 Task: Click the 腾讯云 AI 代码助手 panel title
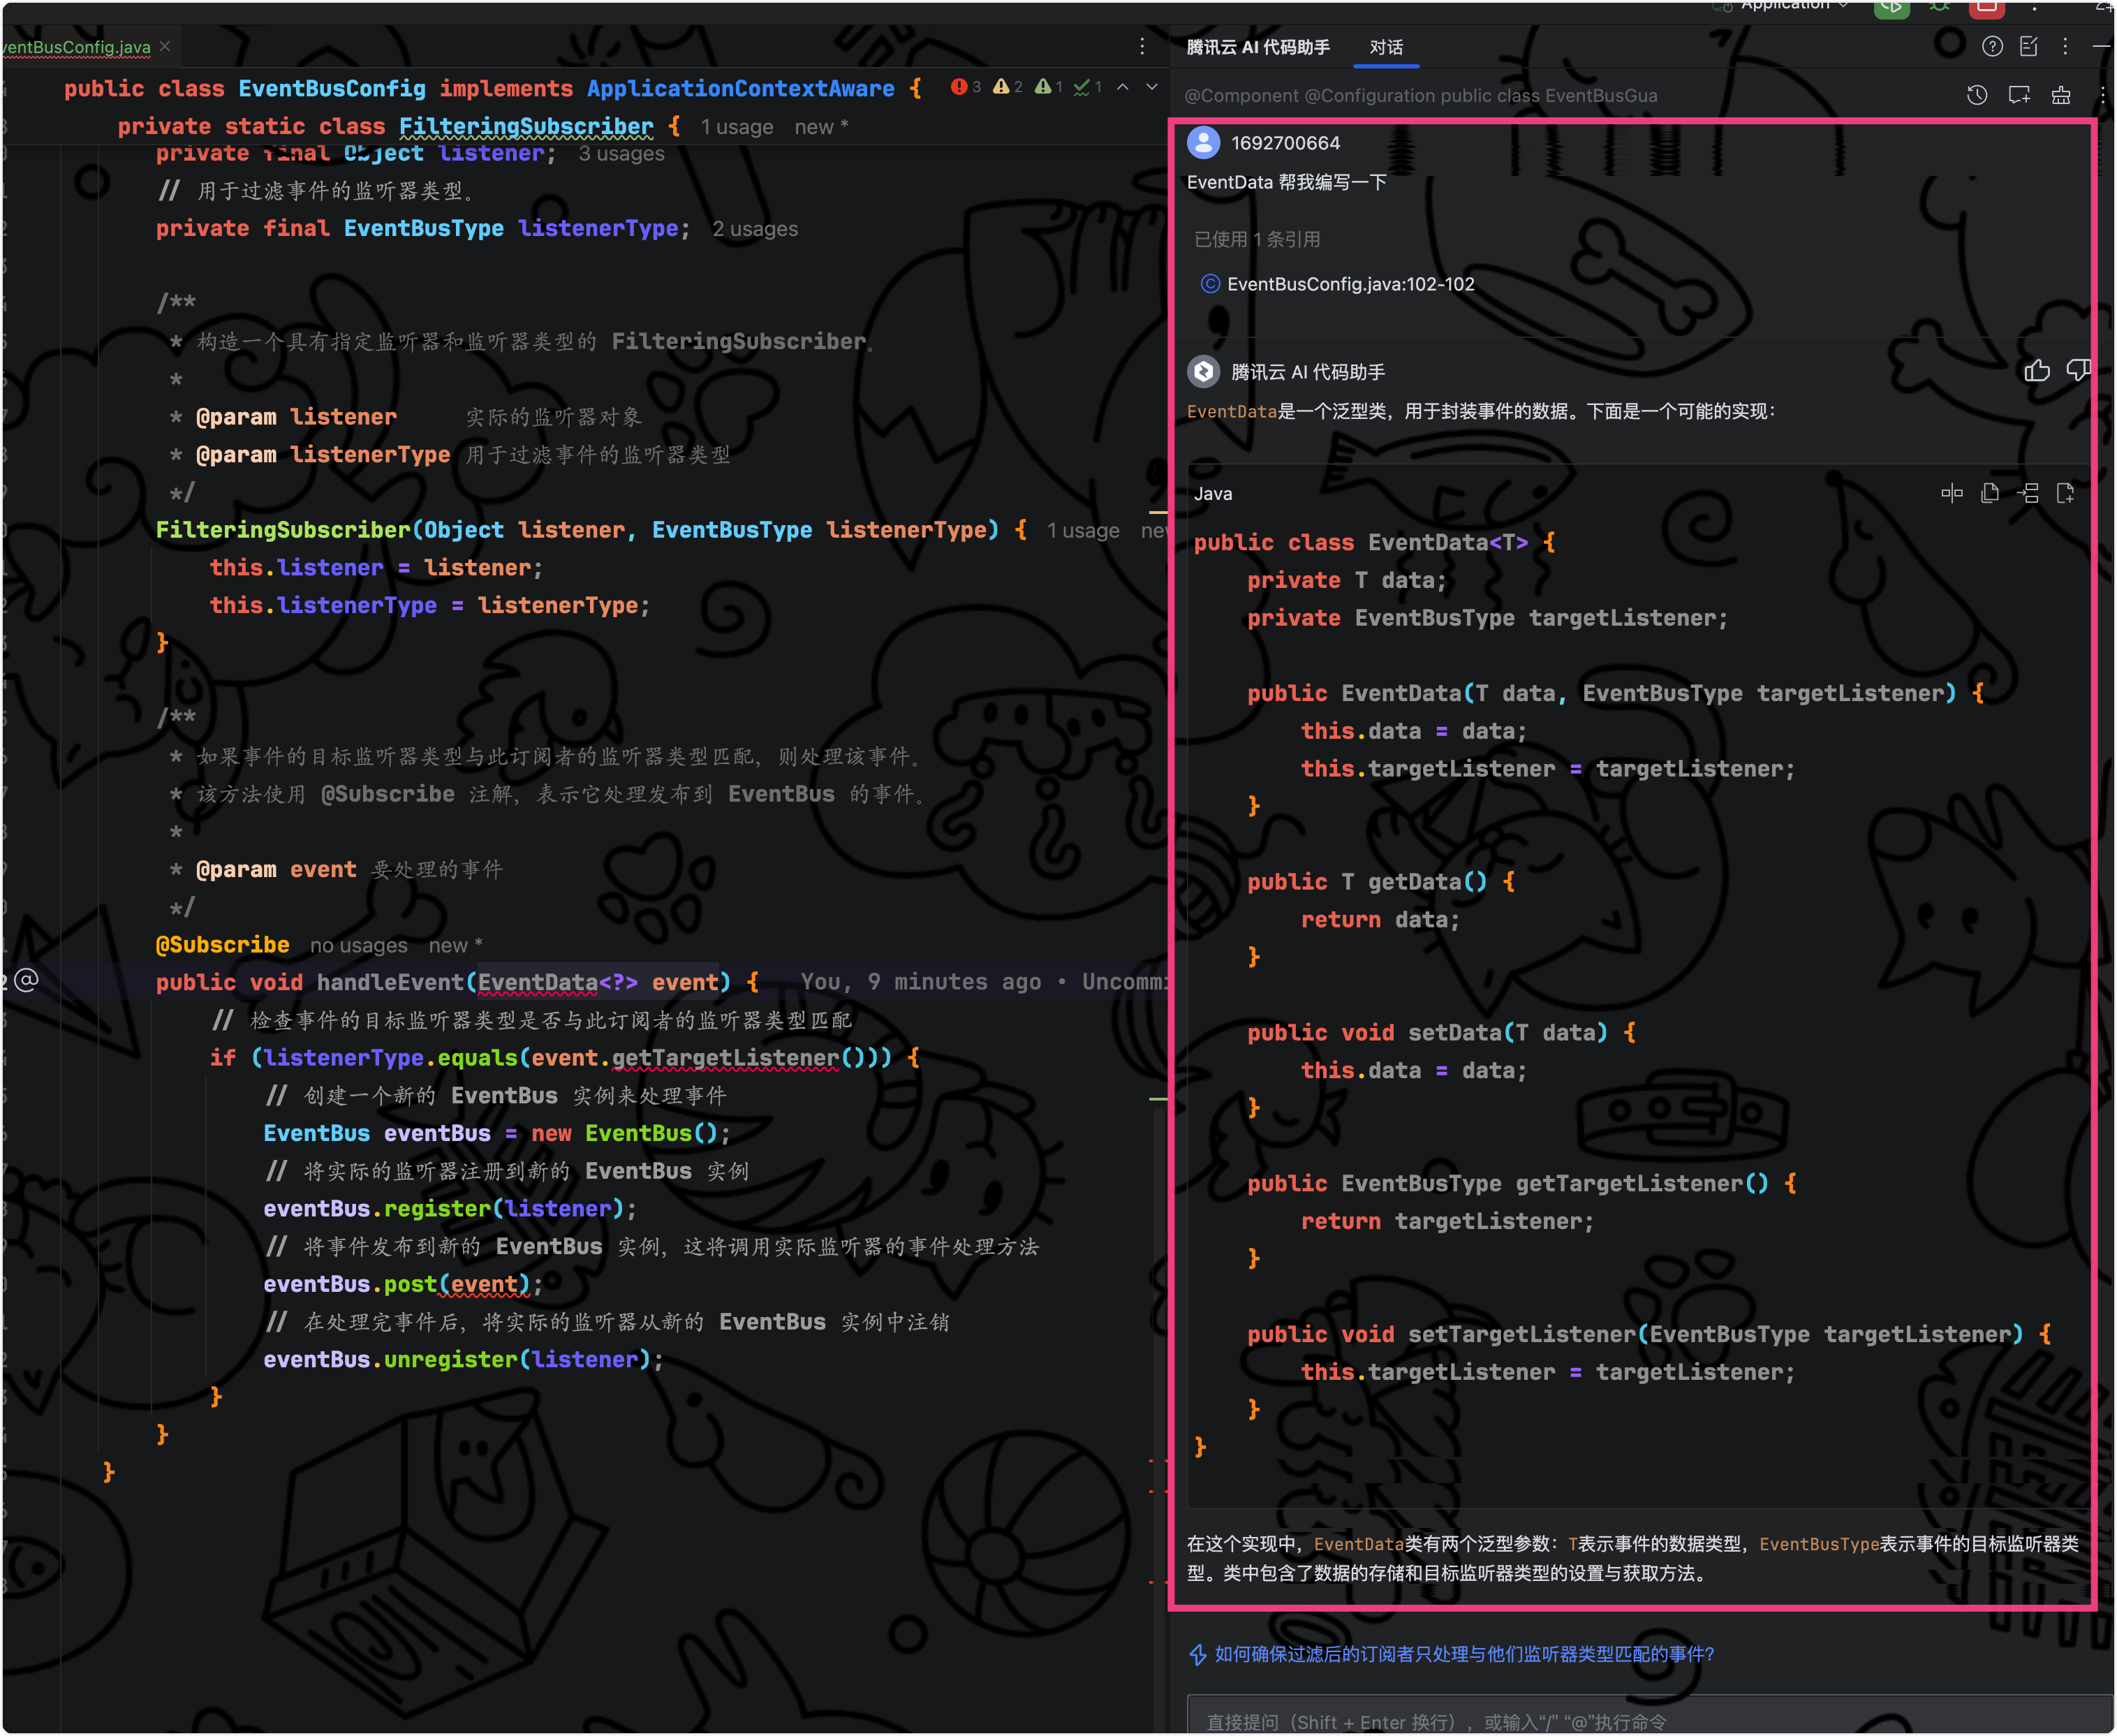(x=1258, y=47)
